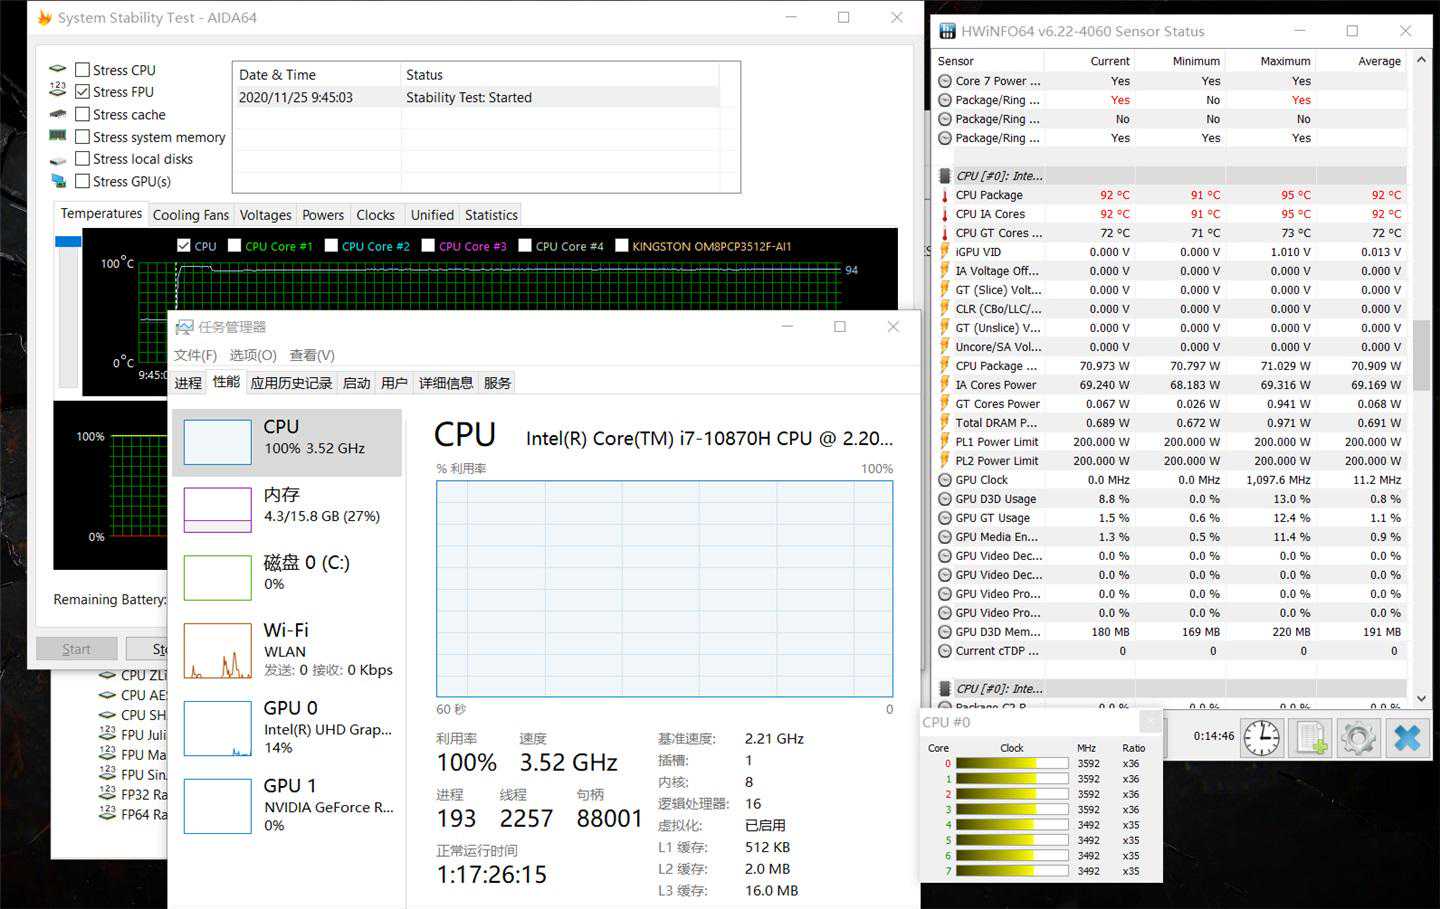Select the Wi-Fi graph thumbnail in Task Manager
Viewport: 1440px width, 909px height.
coord(217,651)
